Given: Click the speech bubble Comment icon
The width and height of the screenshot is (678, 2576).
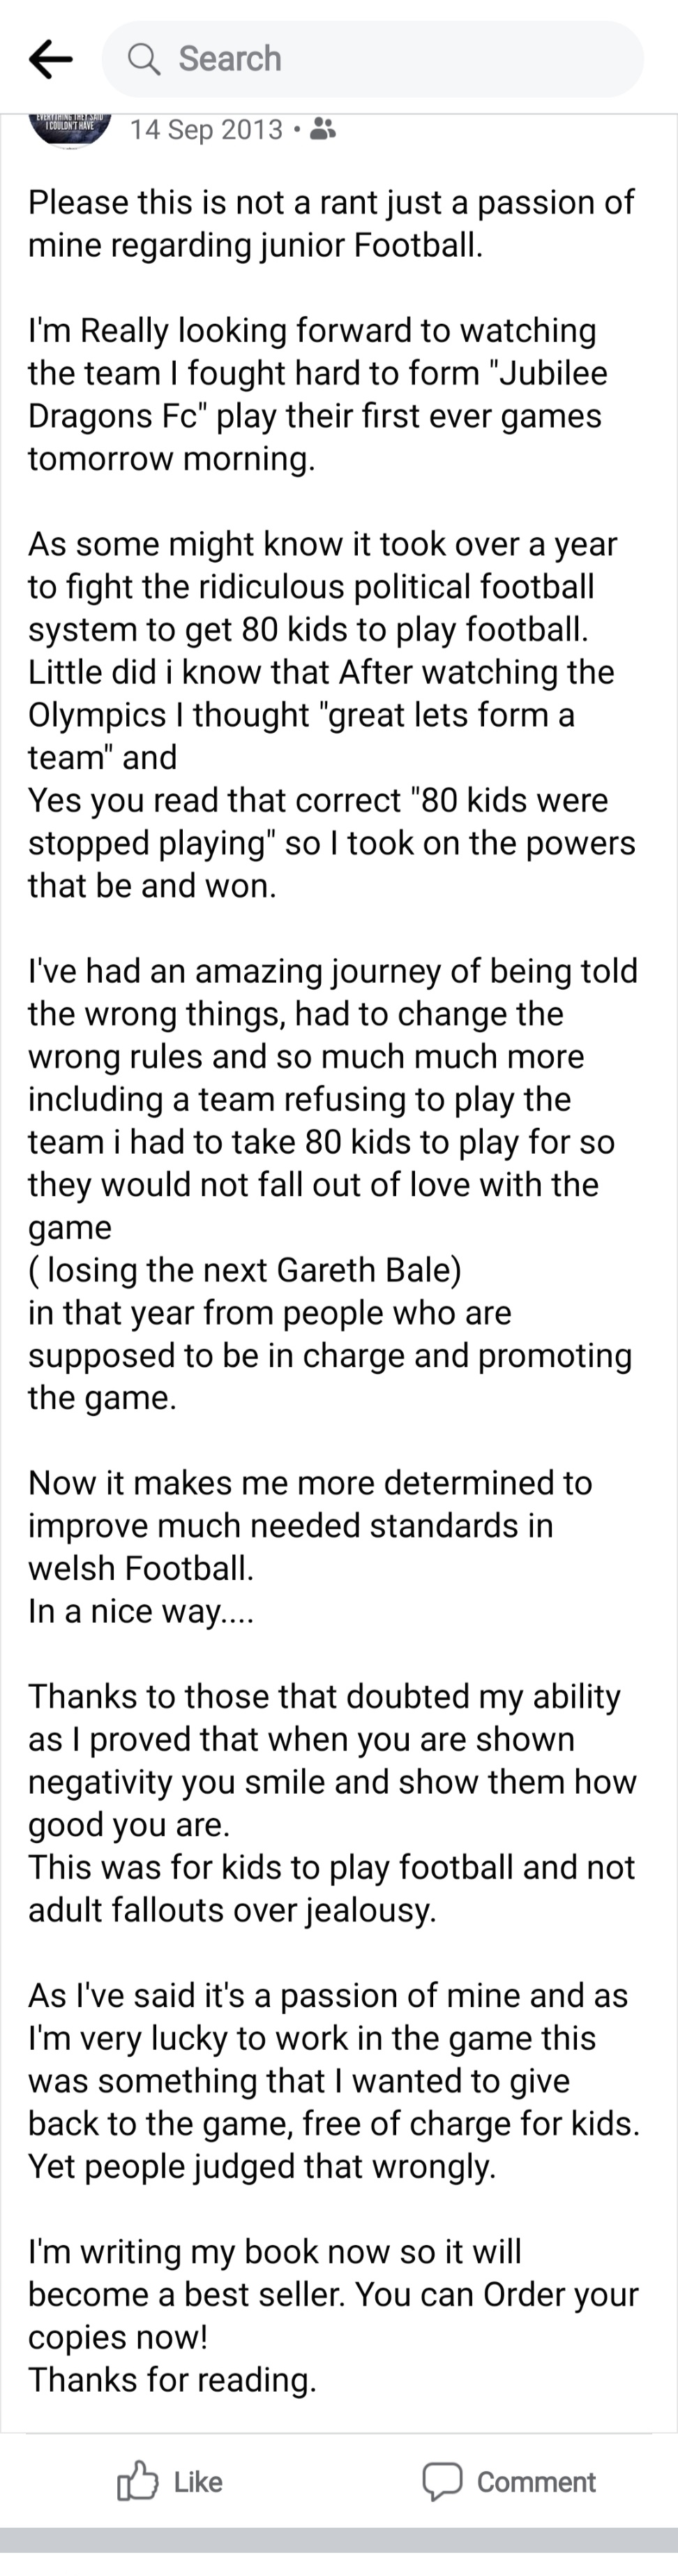Looking at the screenshot, I should (442, 2481).
